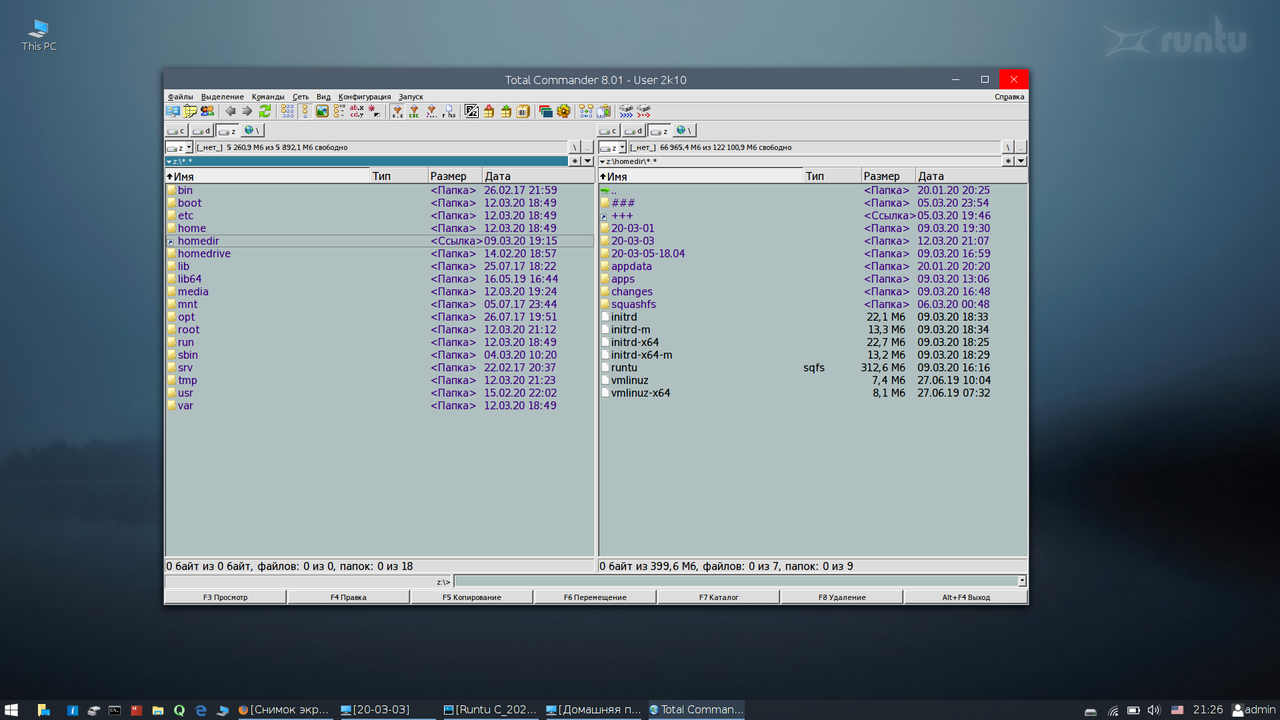Click the pack files (box) toolbar icon

[x=488, y=111]
